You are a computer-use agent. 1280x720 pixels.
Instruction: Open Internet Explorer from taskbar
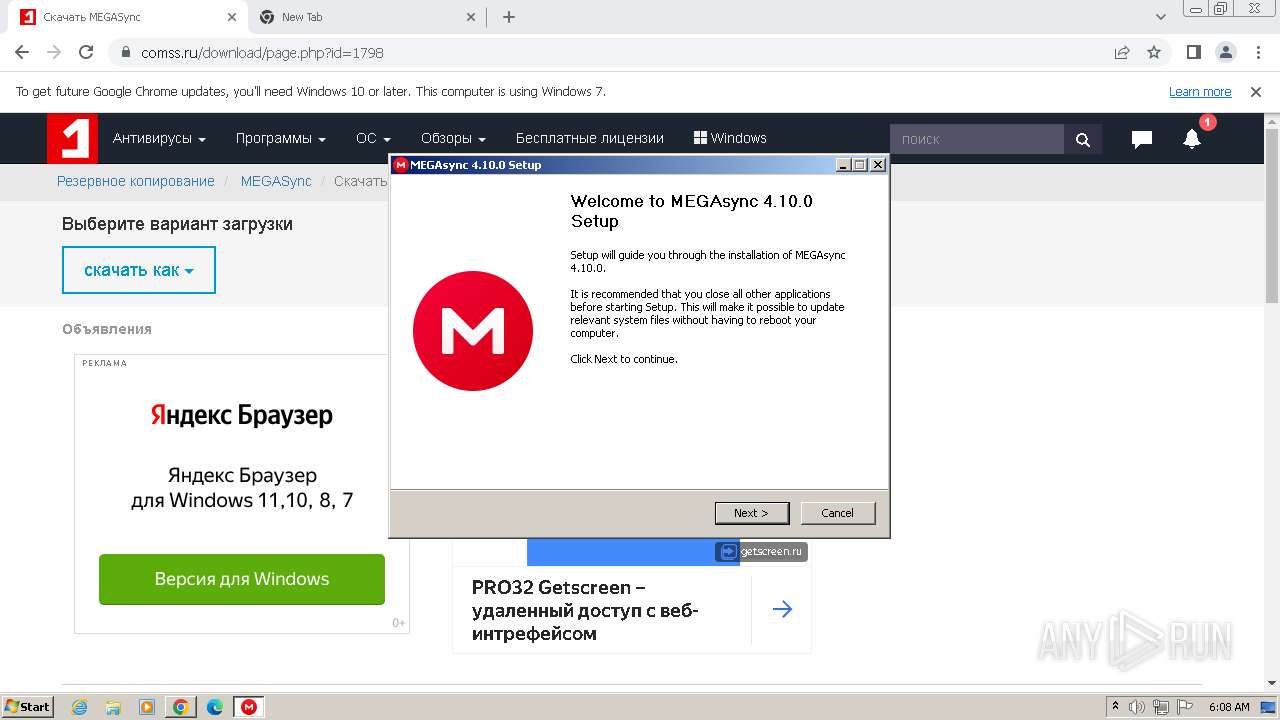(80, 707)
